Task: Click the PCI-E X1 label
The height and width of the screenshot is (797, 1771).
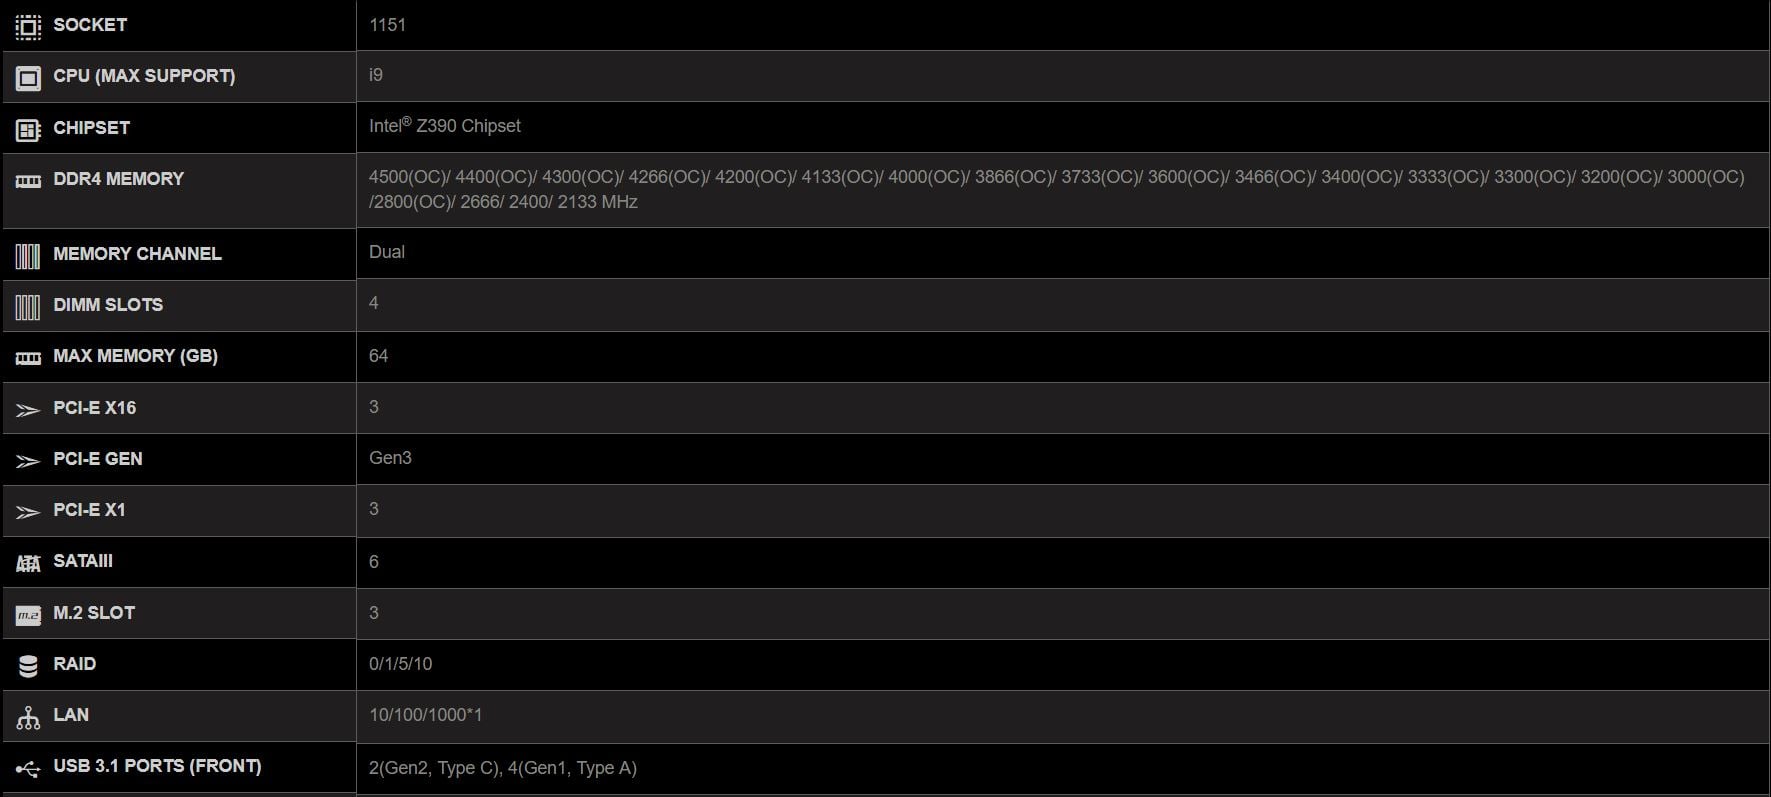Action: point(89,510)
